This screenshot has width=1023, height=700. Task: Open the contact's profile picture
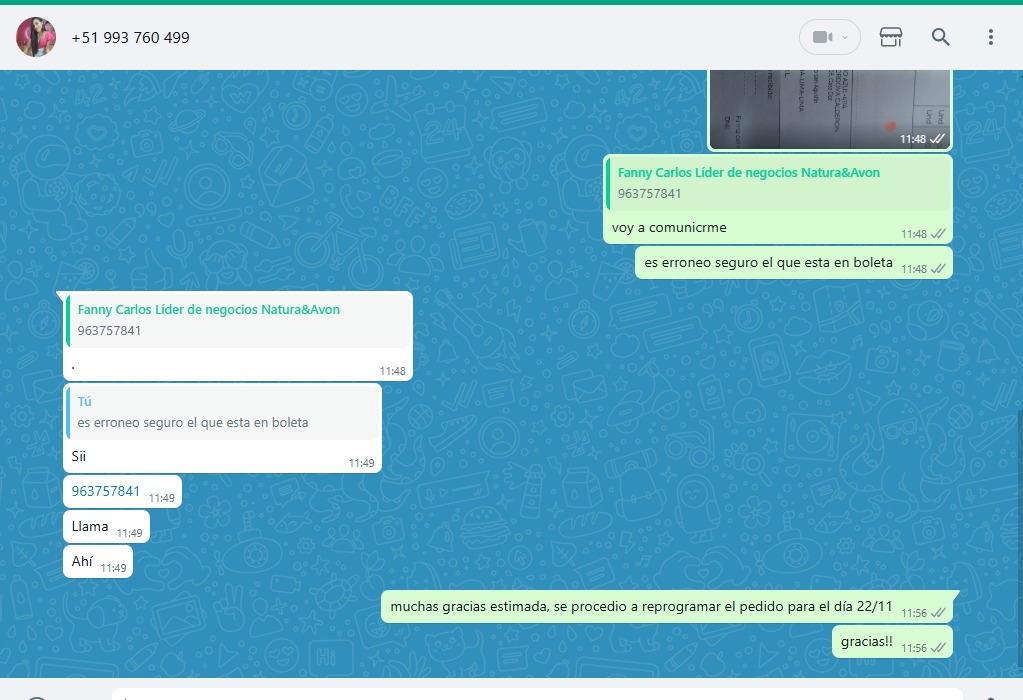tap(36, 37)
